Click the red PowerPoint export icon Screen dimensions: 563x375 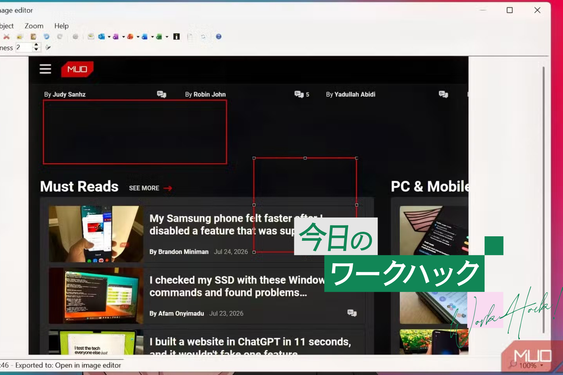pyautogui.click(x=130, y=37)
